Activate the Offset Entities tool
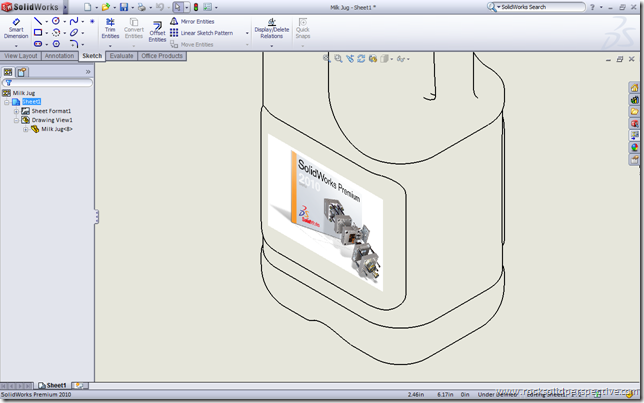Image resolution: width=644 pixels, height=403 pixels. tap(157, 32)
